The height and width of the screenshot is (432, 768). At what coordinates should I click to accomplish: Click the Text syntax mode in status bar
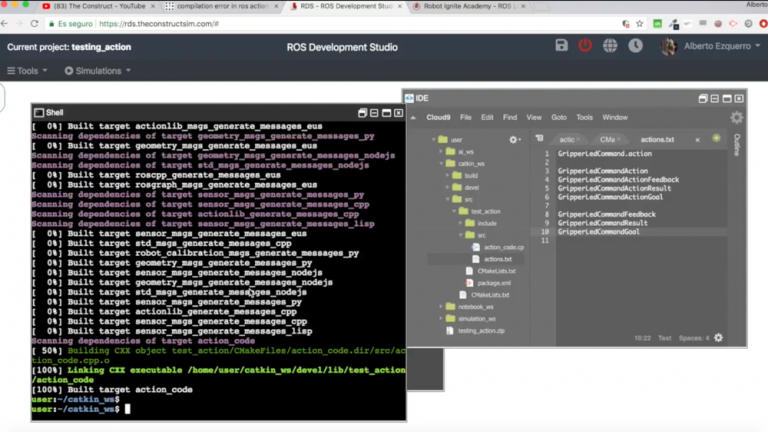click(x=665, y=338)
